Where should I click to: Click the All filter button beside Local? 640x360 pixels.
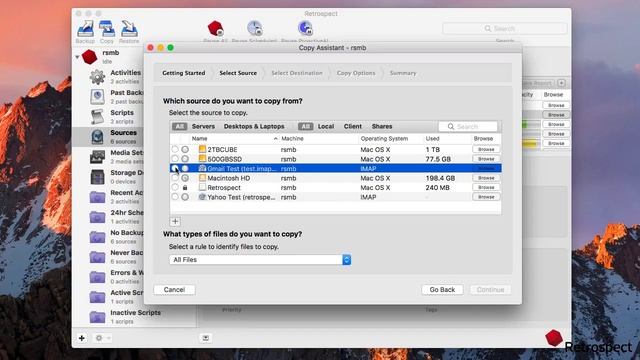pos(305,127)
